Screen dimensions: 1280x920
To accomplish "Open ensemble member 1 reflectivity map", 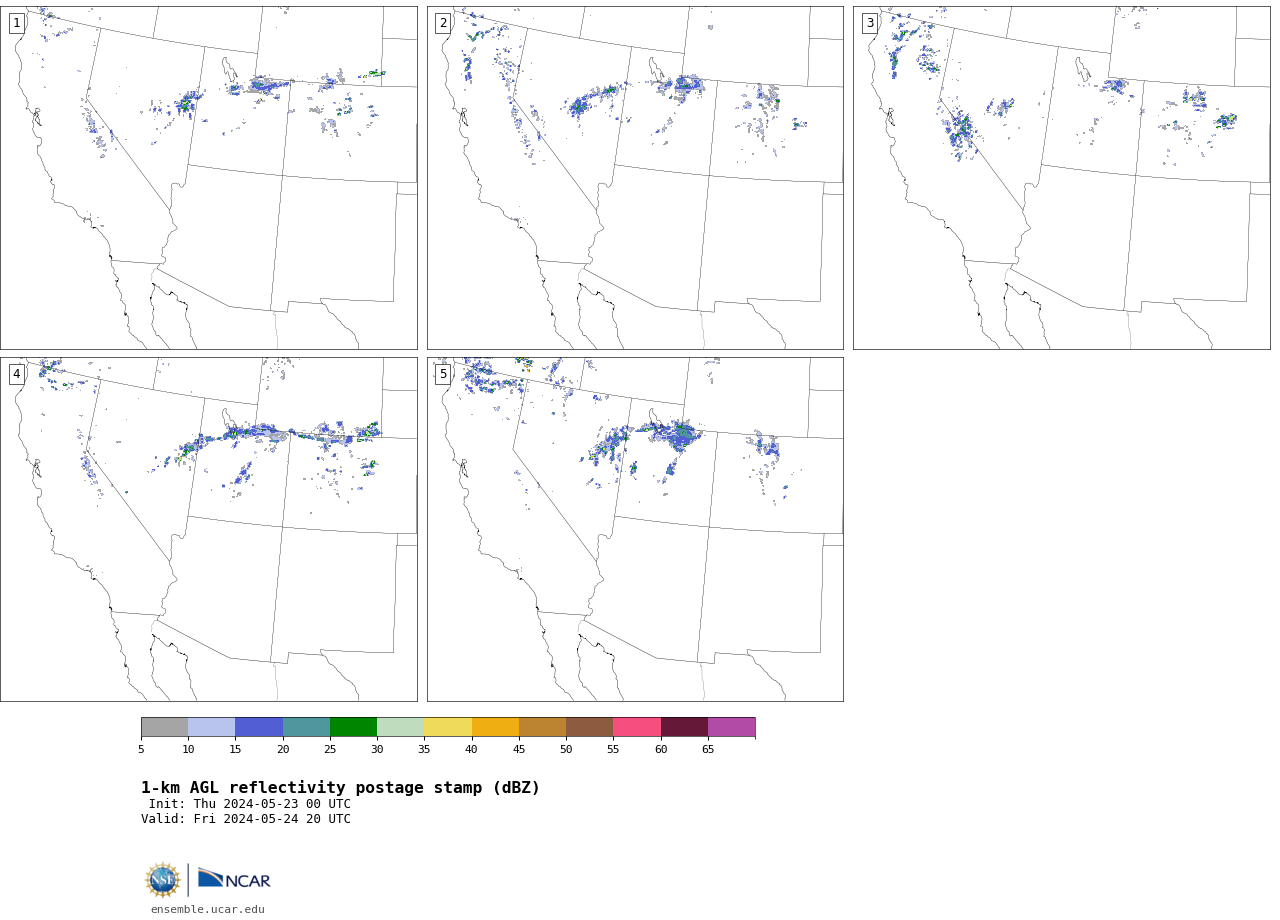I will [x=209, y=178].
